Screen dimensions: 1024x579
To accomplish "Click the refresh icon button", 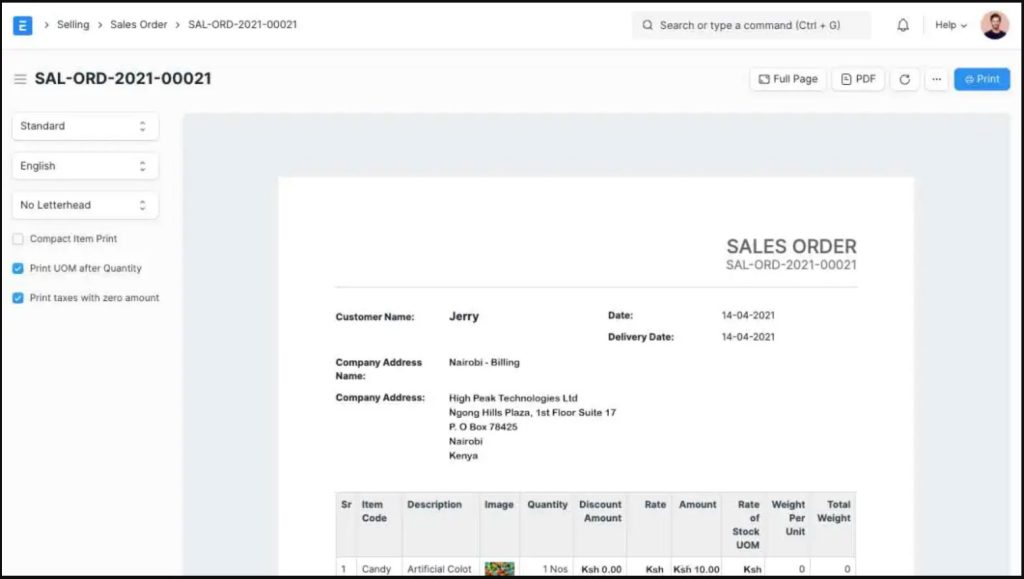I will (905, 79).
